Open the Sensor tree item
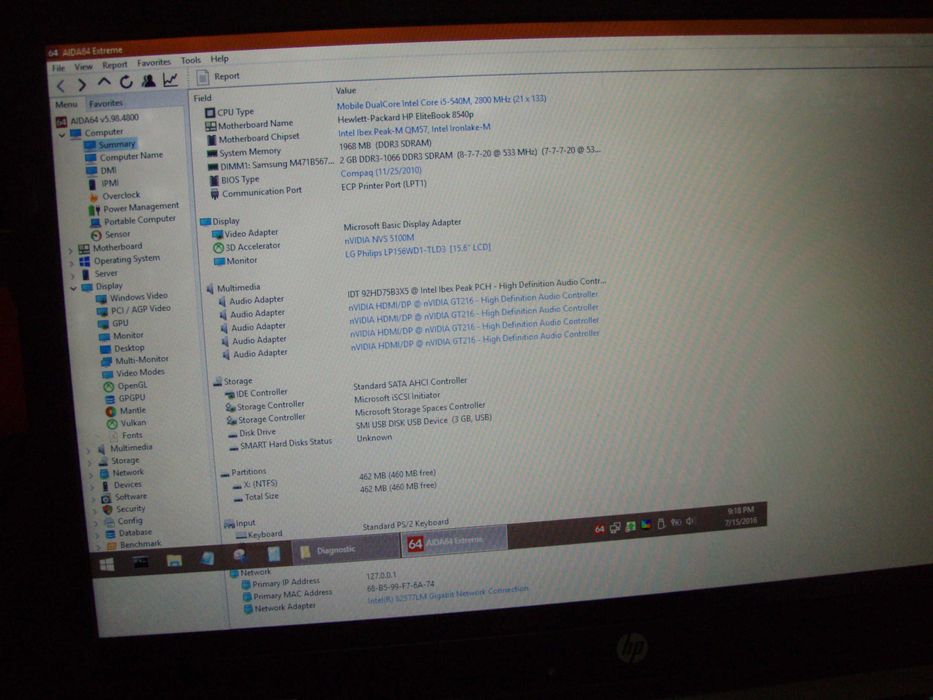Screen dimensions: 933x700 pyautogui.click(x=118, y=235)
